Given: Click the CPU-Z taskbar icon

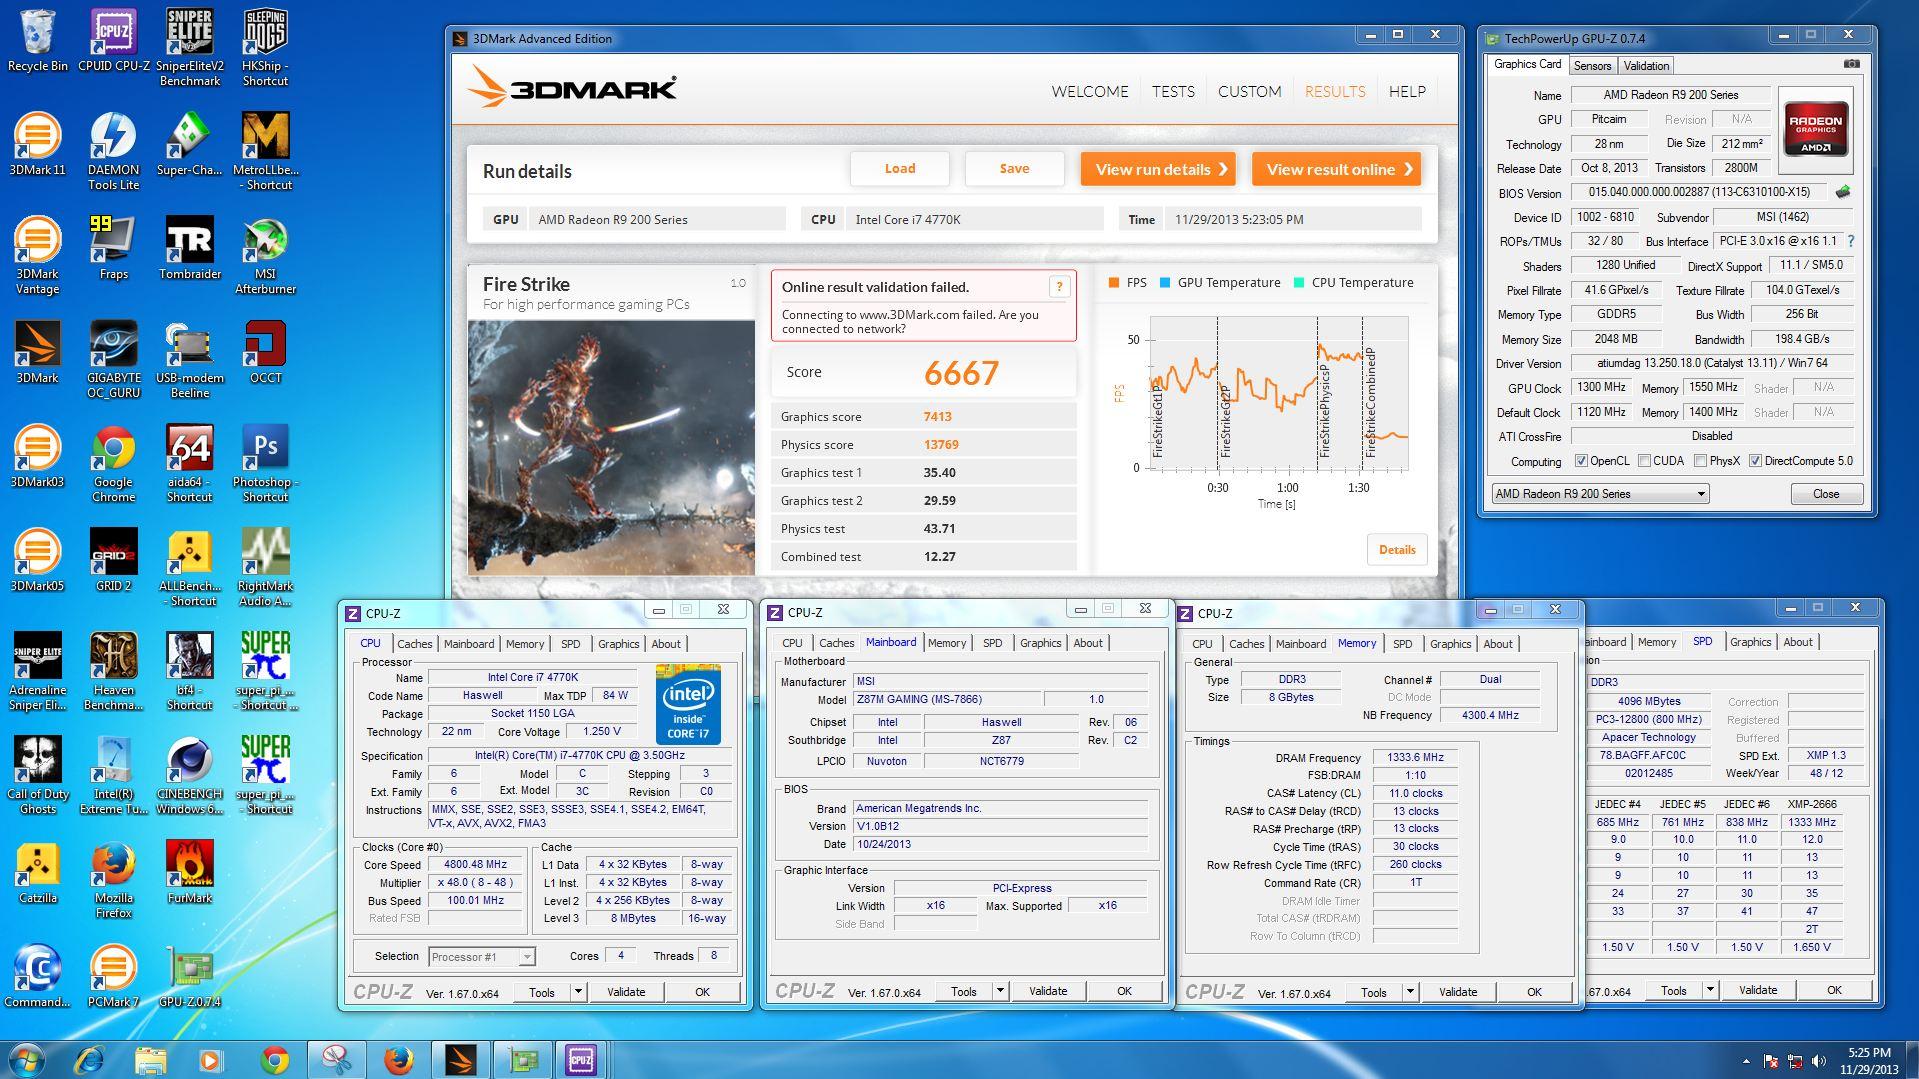Looking at the screenshot, I should point(581,1060).
